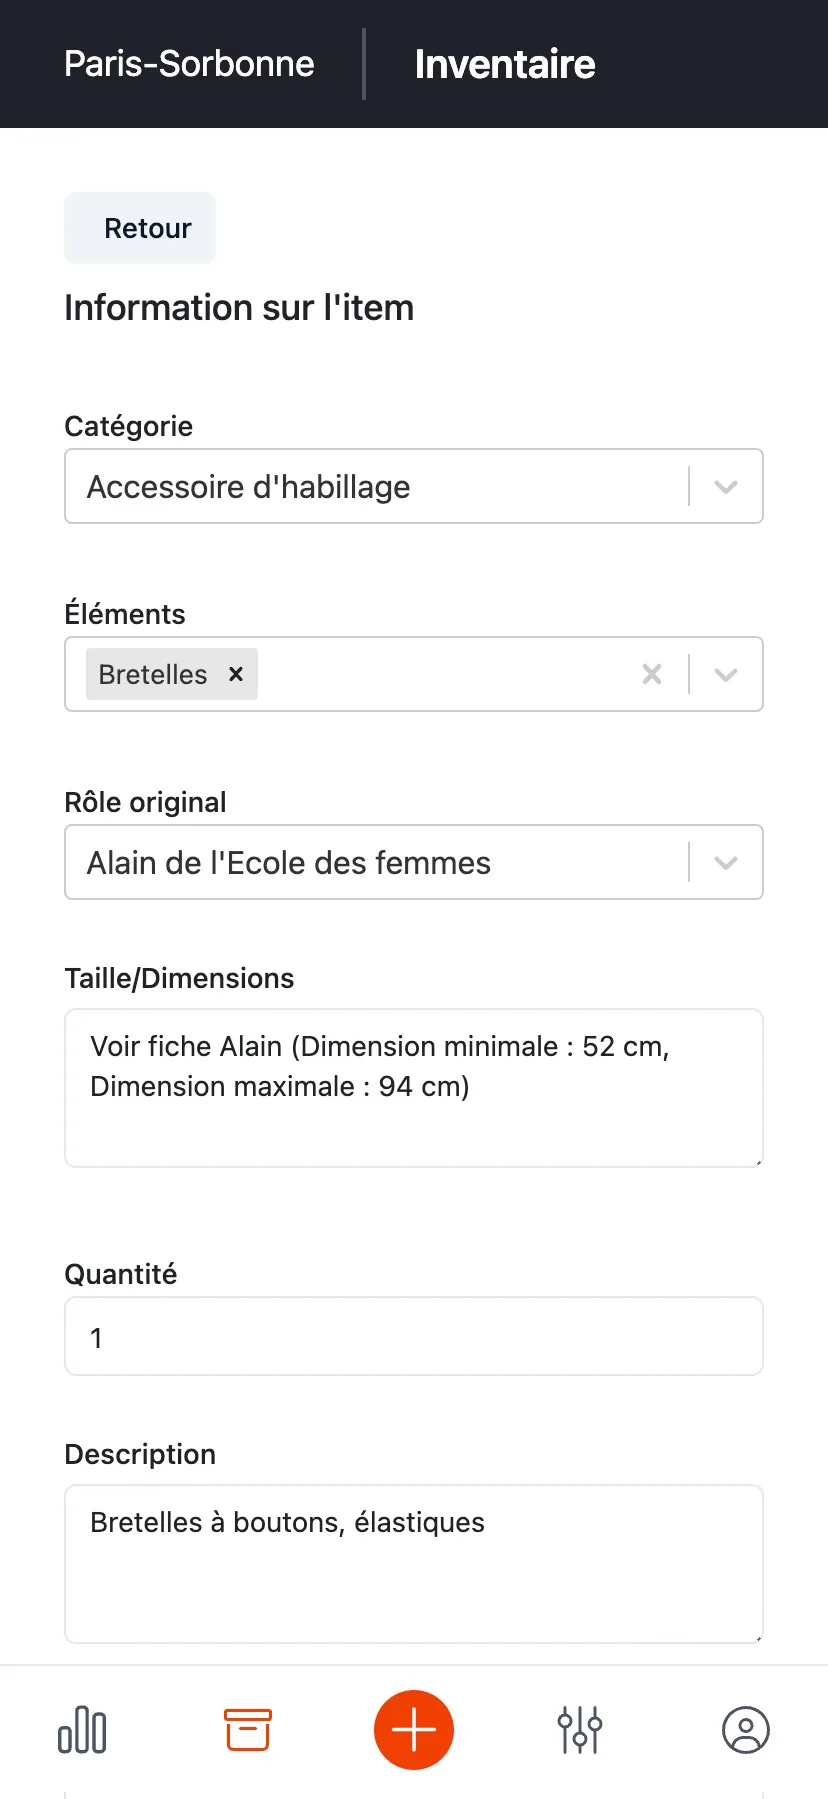The width and height of the screenshot is (828, 1799).
Task: Expand the Catégorie dropdown arrow
Action: click(x=726, y=487)
